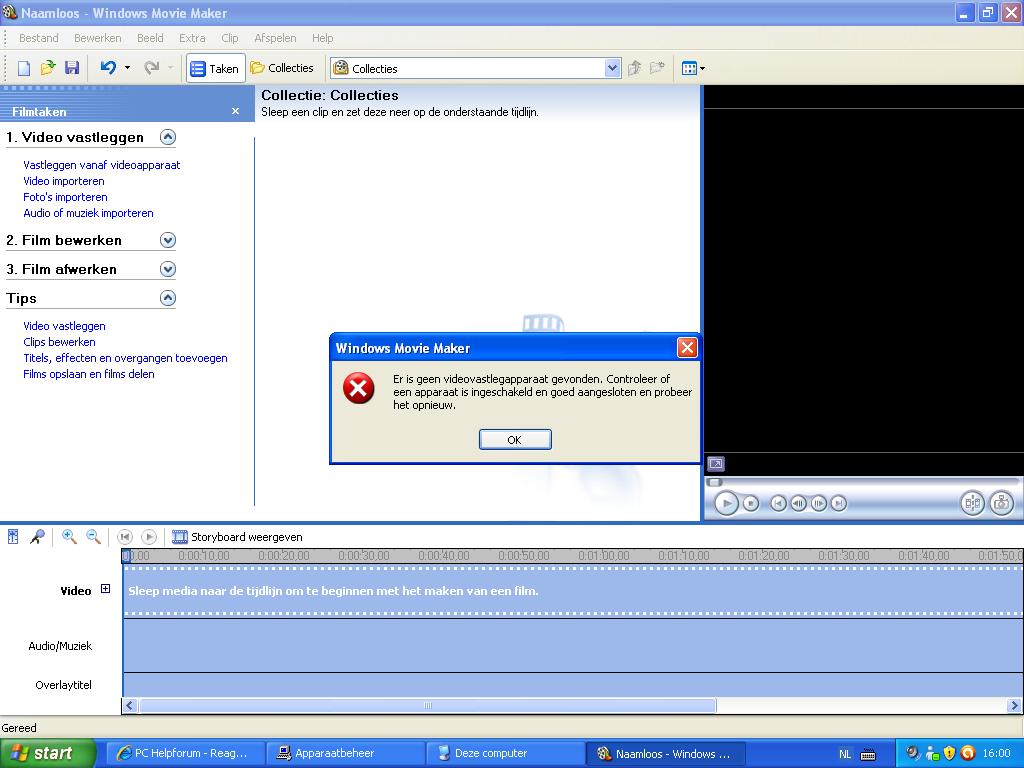Click Audio of muziek importeren link

88,213
